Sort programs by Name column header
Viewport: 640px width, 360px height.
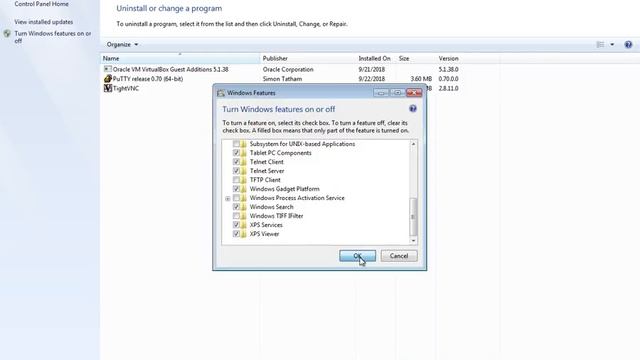pos(180,58)
